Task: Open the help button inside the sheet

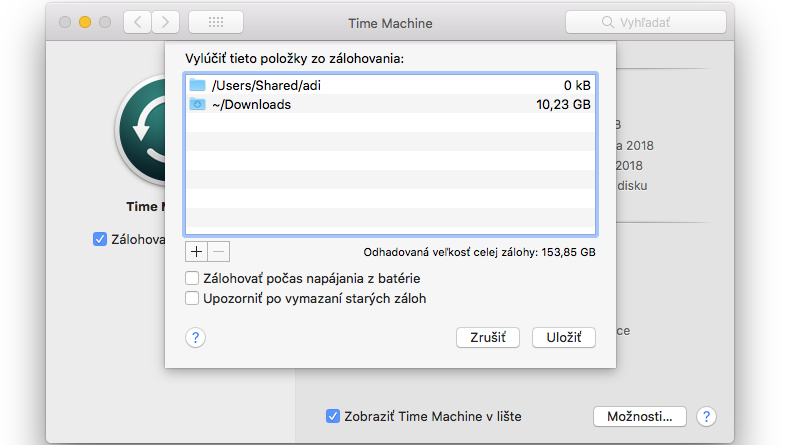Action: coord(195,338)
